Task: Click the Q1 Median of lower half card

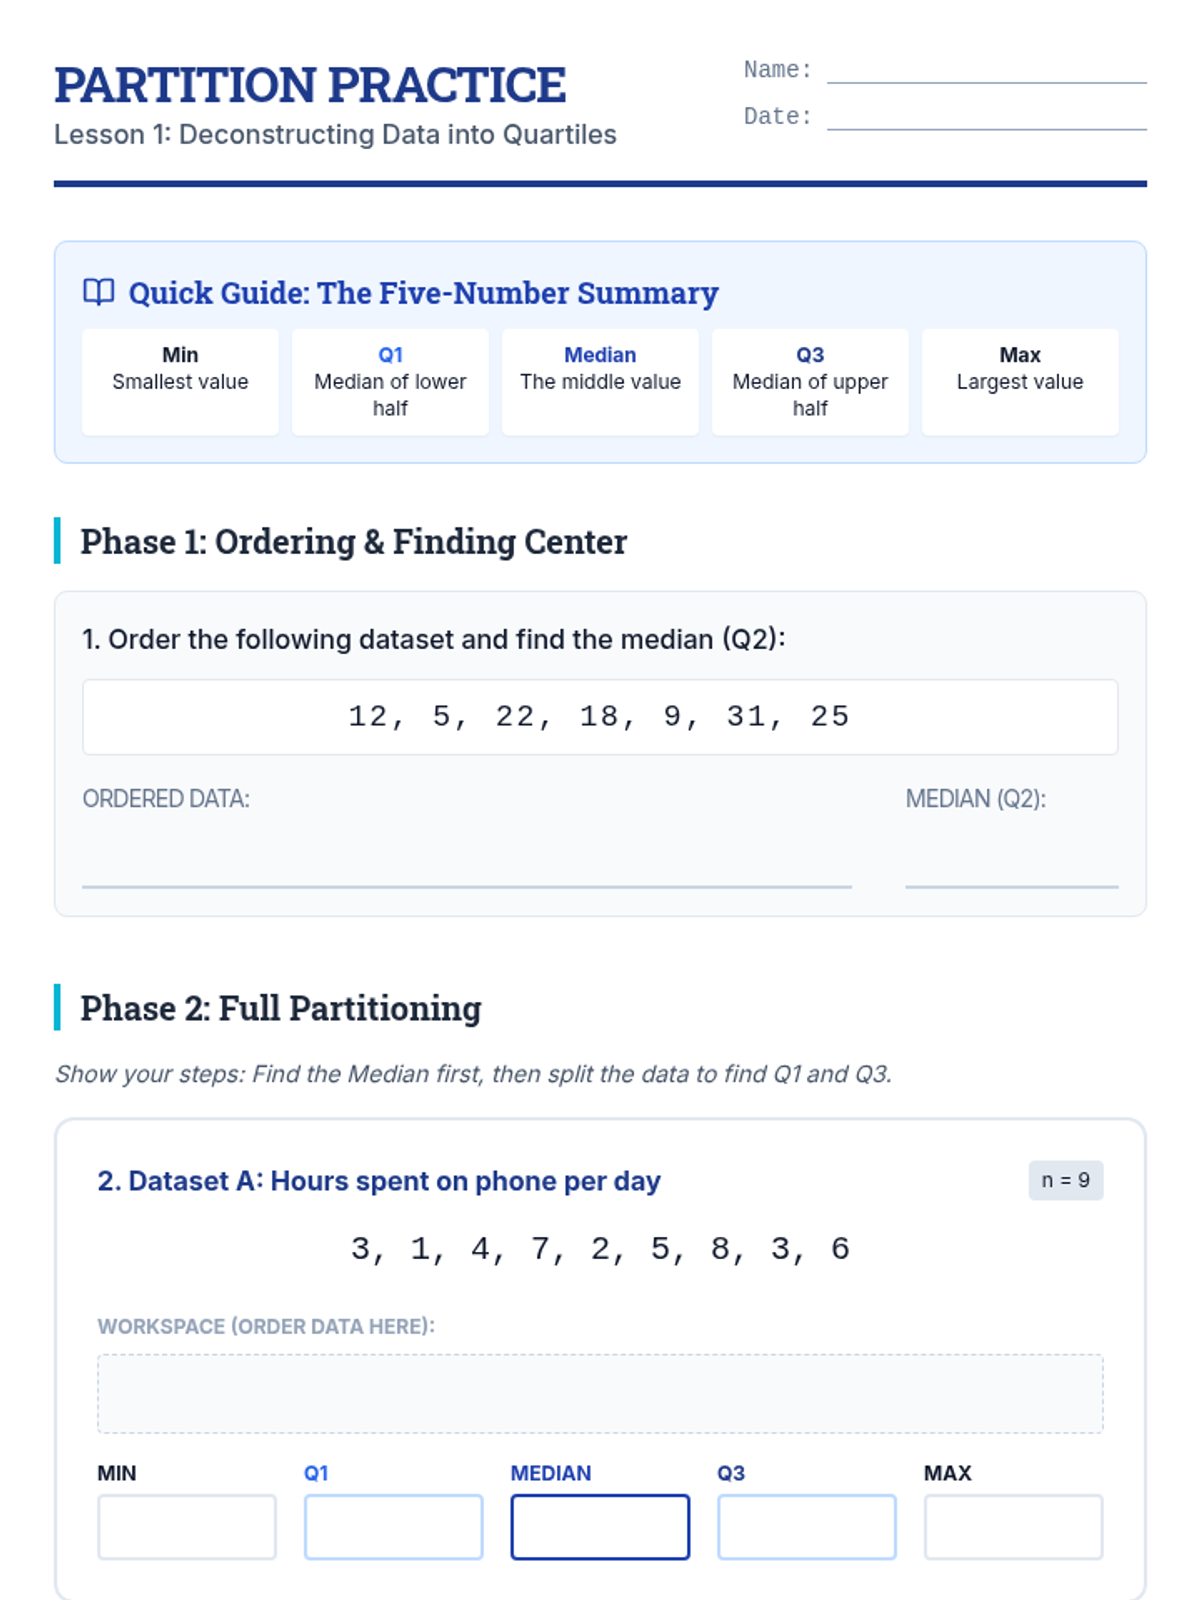Action: pyautogui.click(x=390, y=381)
